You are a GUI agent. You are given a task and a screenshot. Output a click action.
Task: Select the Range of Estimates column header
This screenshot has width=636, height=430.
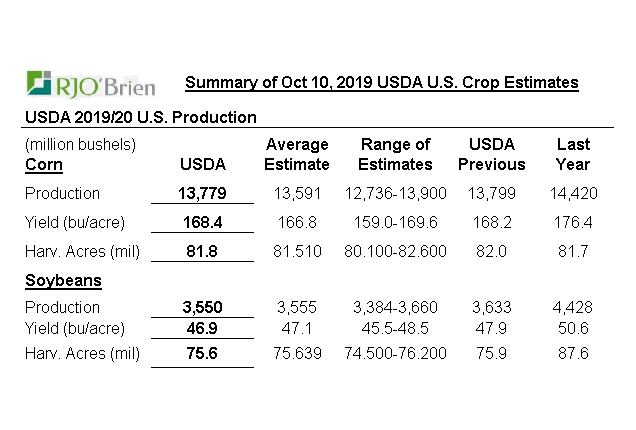click(x=395, y=154)
